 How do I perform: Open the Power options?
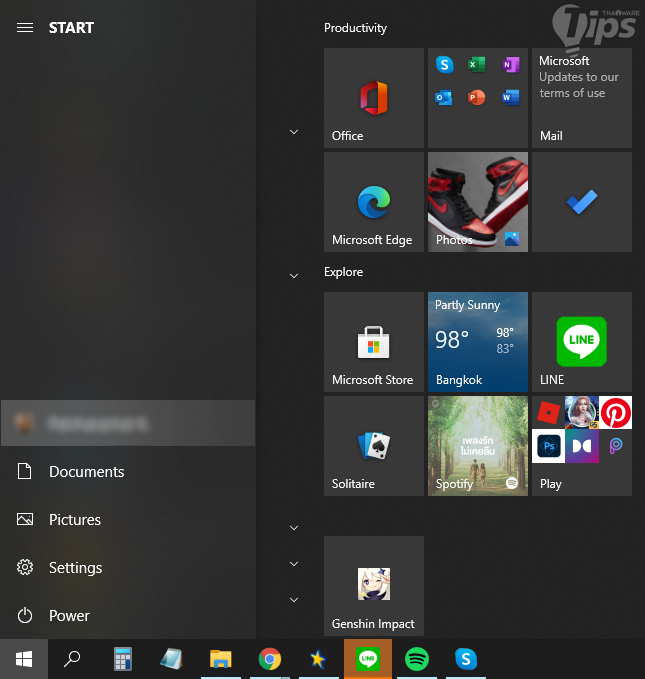(x=128, y=616)
